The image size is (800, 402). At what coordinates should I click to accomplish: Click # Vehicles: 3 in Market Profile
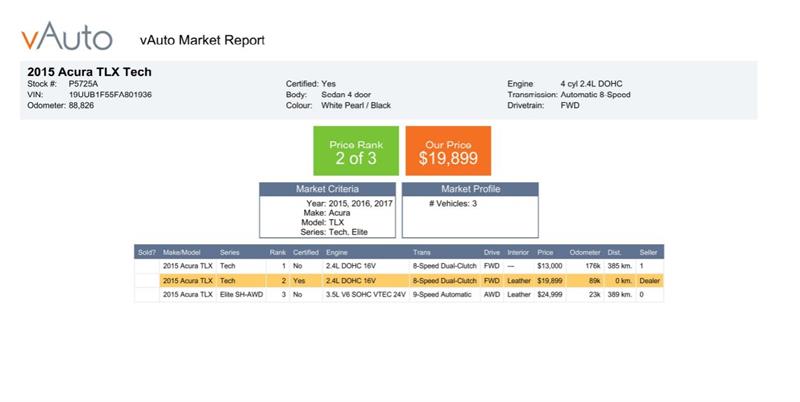click(x=453, y=204)
